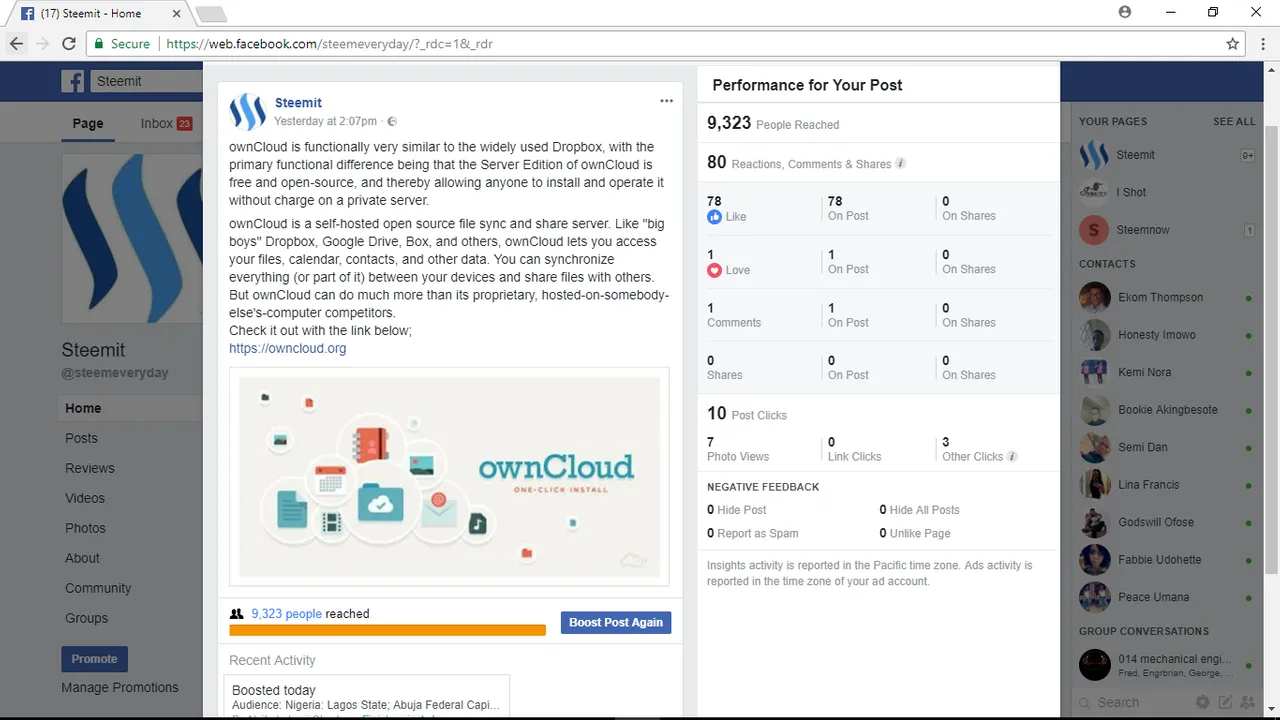Go back with the browser back arrow
1280x720 pixels.
16,44
